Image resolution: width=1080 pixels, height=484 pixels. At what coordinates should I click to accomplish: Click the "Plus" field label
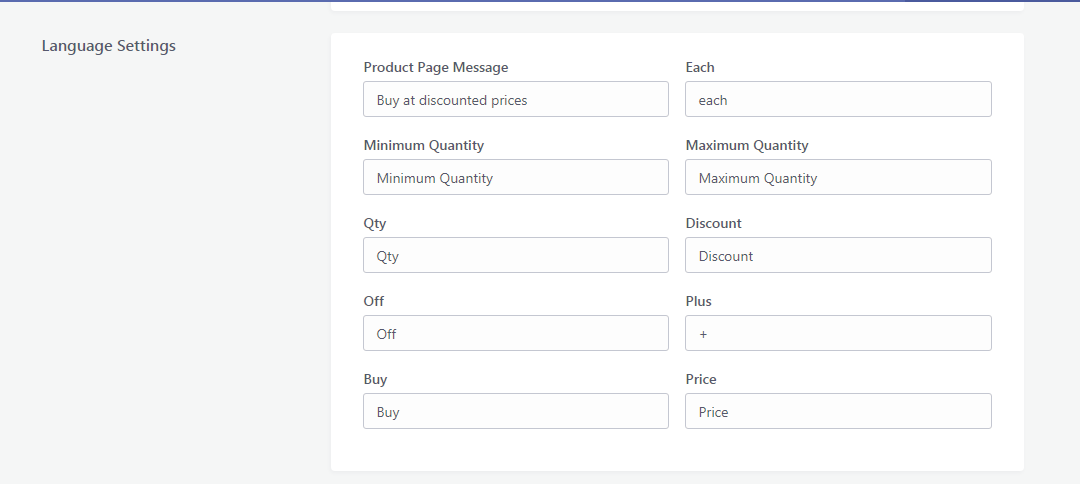(x=699, y=301)
